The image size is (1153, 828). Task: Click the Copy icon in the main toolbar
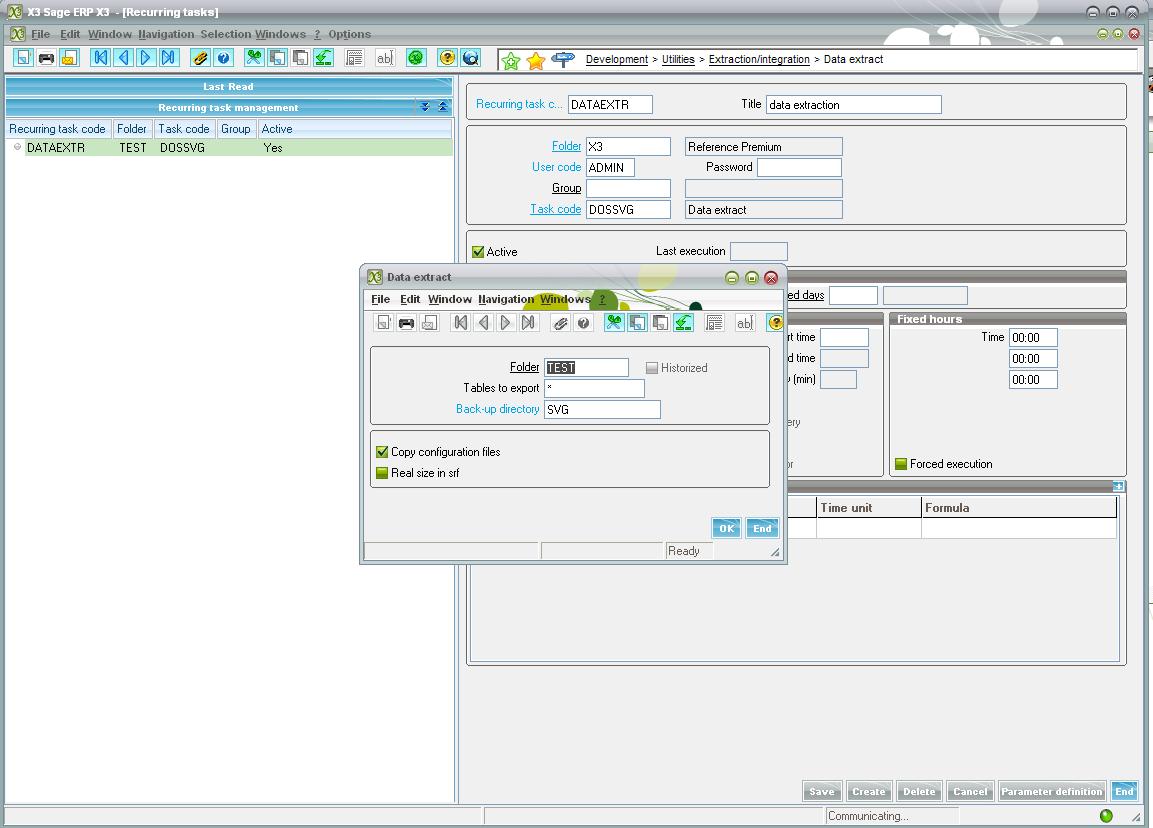click(x=277, y=57)
